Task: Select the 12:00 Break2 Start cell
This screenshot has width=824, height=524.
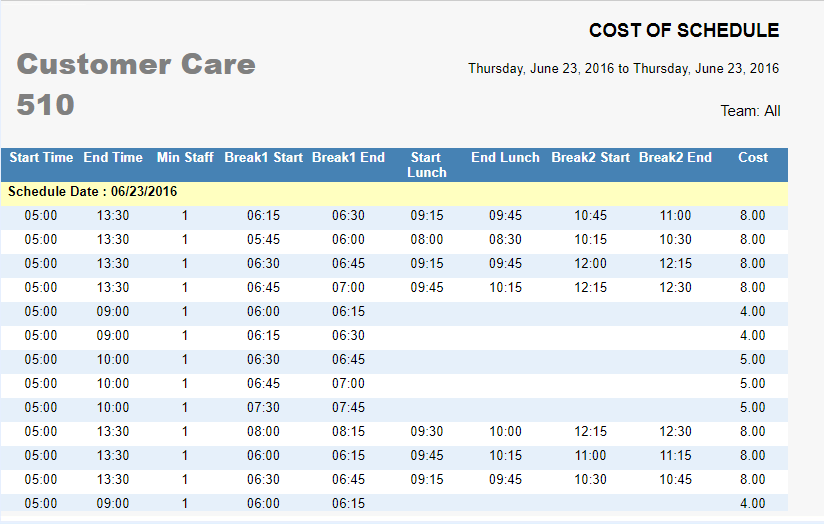Action: [x=590, y=264]
